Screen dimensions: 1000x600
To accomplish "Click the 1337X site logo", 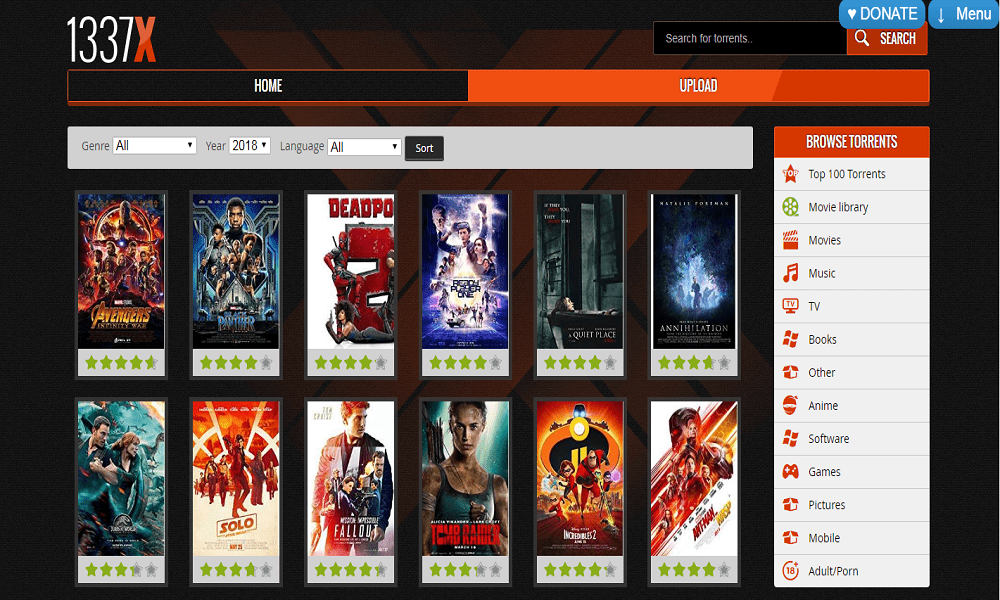I will click(112, 40).
